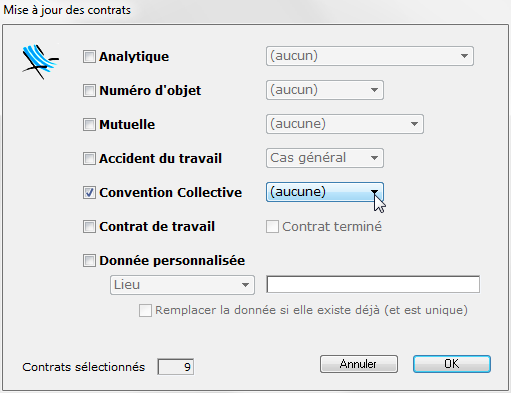Tick the Numéro d'objet checkbox
Image resolution: width=511 pixels, height=393 pixels.
[89, 90]
